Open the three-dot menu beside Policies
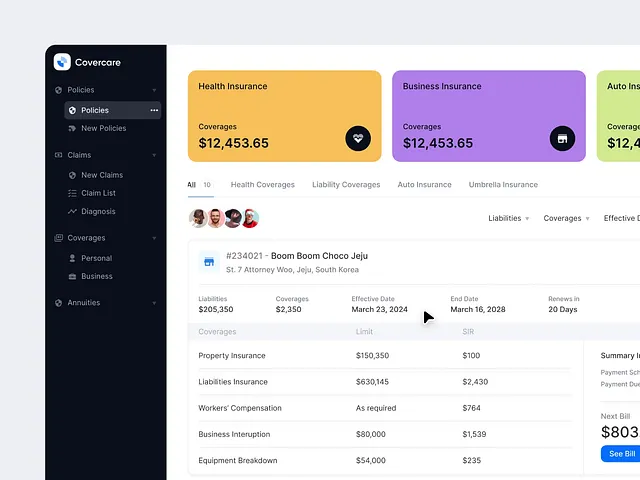Viewport: 640px width, 480px height. click(154, 110)
